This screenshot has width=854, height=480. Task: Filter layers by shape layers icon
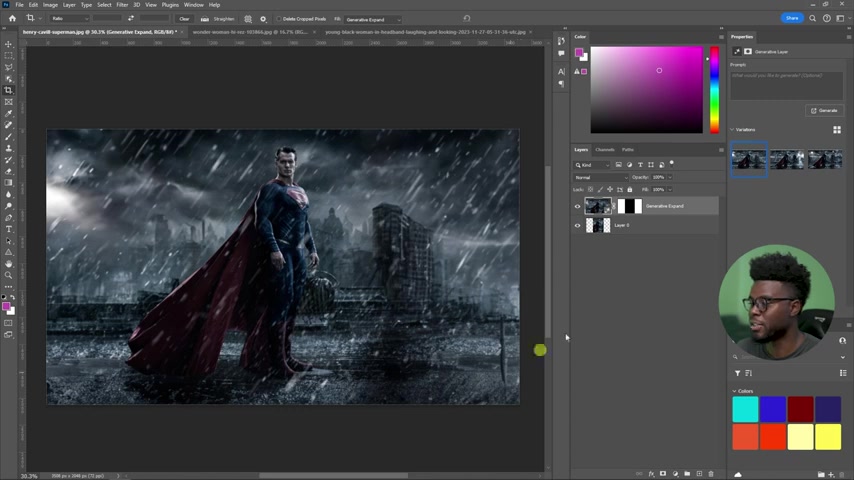(x=651, y=165)
